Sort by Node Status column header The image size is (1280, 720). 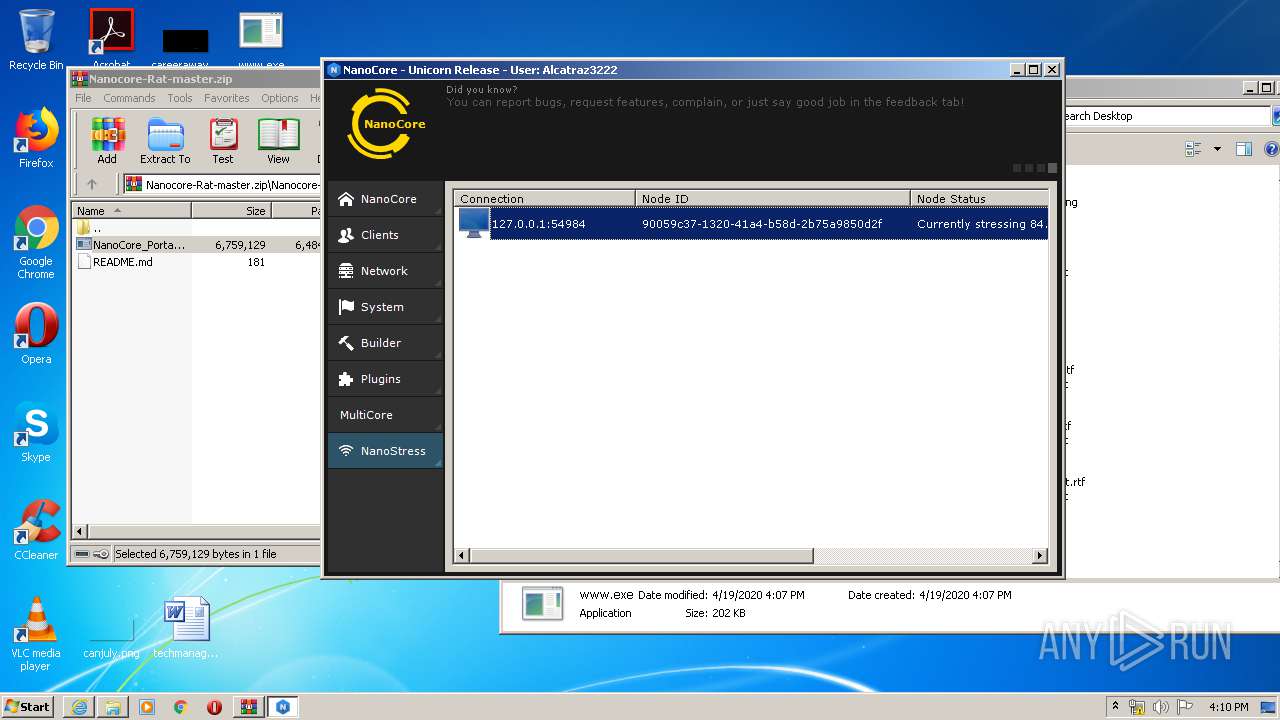coord(979,198)
